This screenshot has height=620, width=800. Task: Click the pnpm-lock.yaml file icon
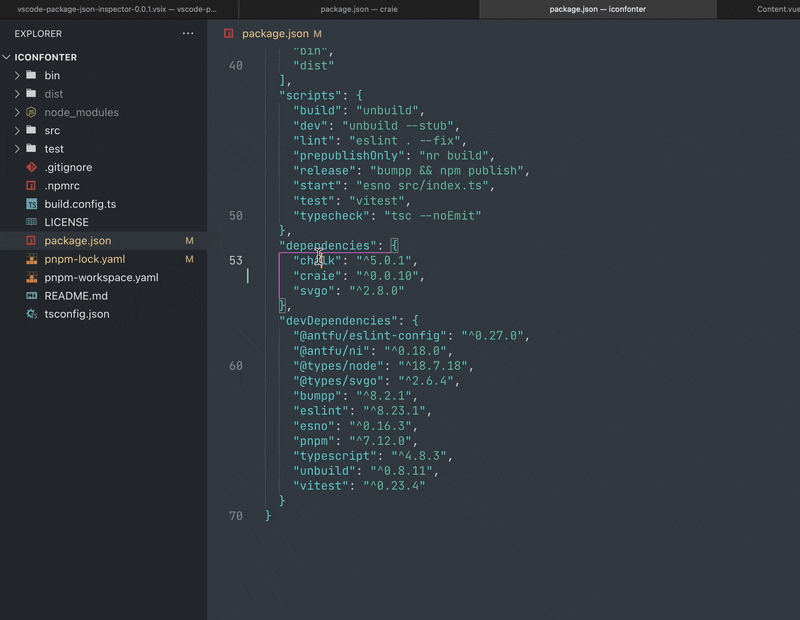(31, 259)
